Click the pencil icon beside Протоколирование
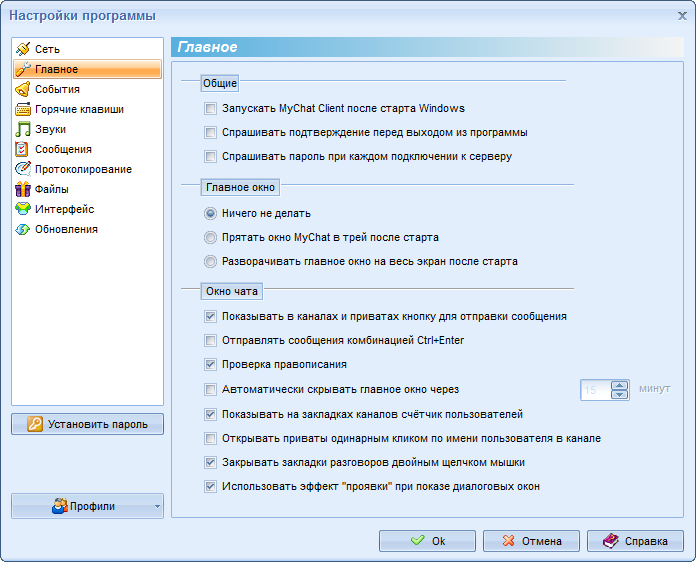Screen dimensions: 696x562 (x=23, y=169)
